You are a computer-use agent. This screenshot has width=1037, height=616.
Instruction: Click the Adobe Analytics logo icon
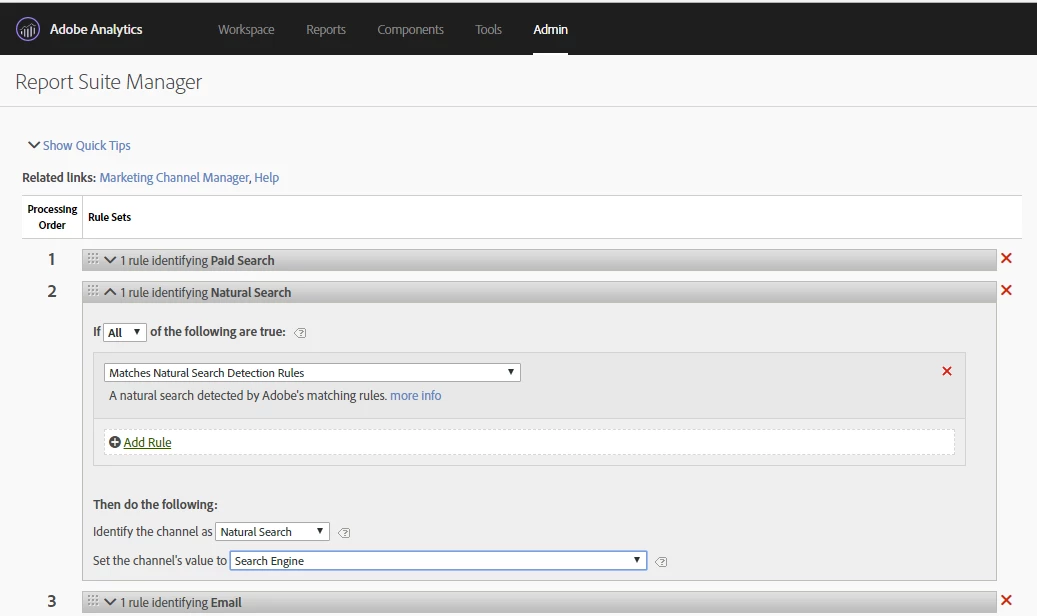pos(28,29)
